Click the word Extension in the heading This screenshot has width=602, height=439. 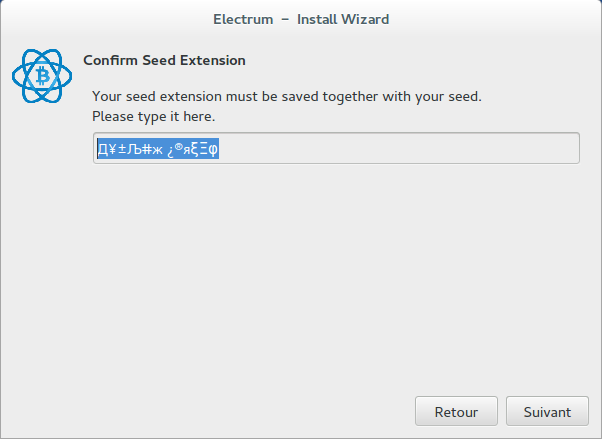(213, 60)
